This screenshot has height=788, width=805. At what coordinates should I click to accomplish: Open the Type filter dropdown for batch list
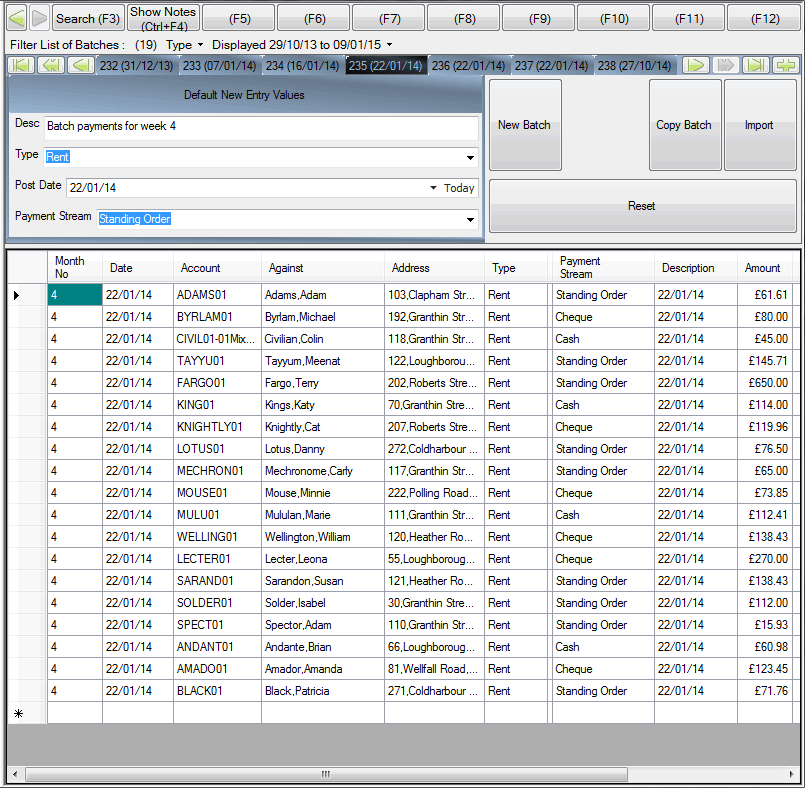tap(184, 45)
